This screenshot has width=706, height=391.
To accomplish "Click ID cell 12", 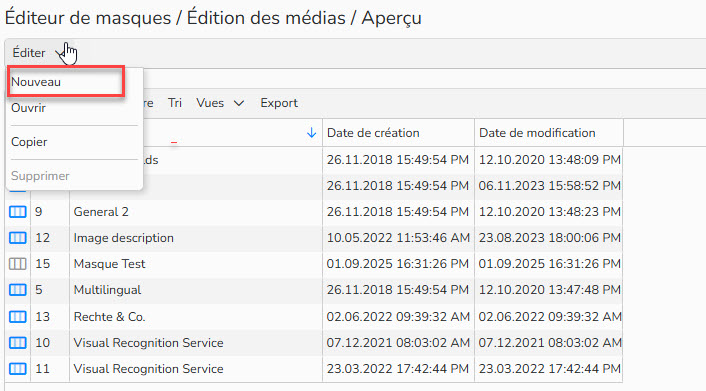I will [x=42, y=238].
